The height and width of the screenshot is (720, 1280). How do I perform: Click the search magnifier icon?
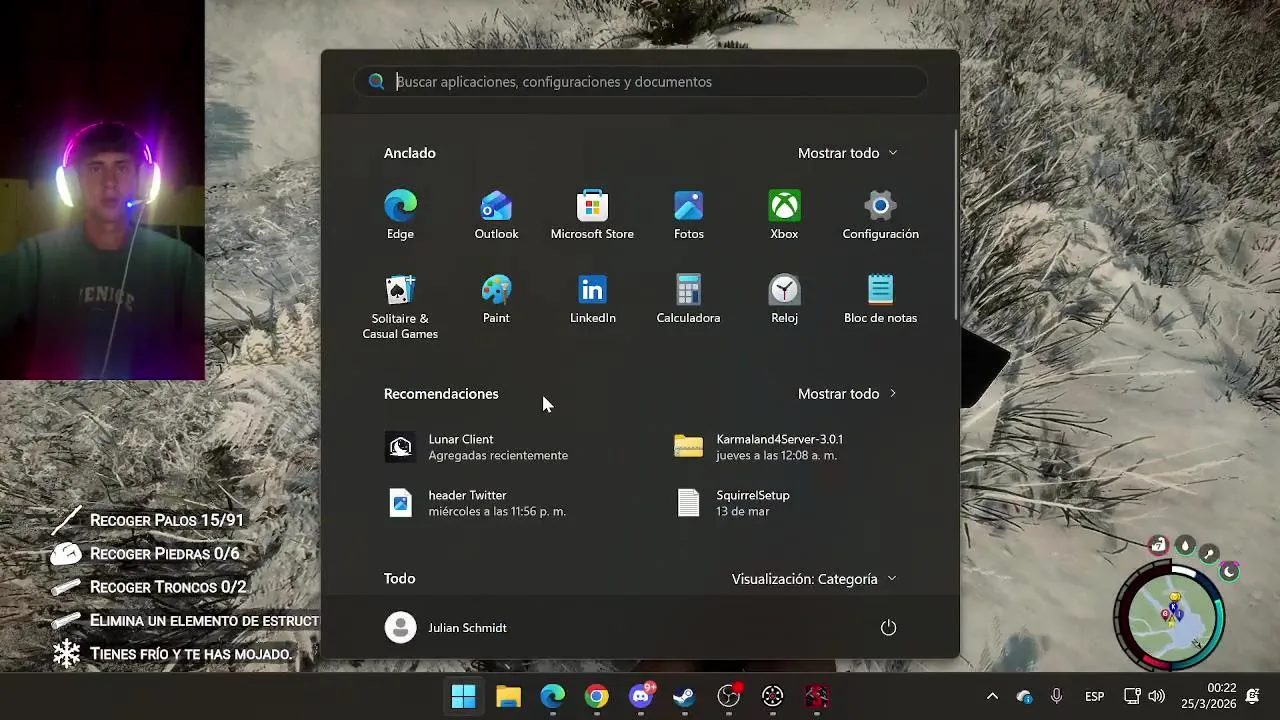tap(376, 82)
